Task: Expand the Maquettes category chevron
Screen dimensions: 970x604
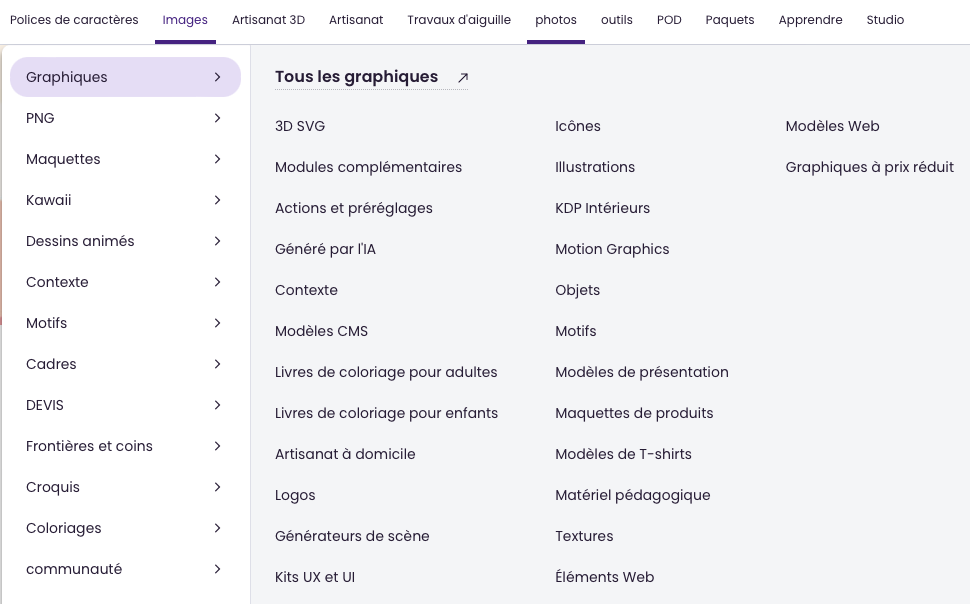Action: pos(217,159)
